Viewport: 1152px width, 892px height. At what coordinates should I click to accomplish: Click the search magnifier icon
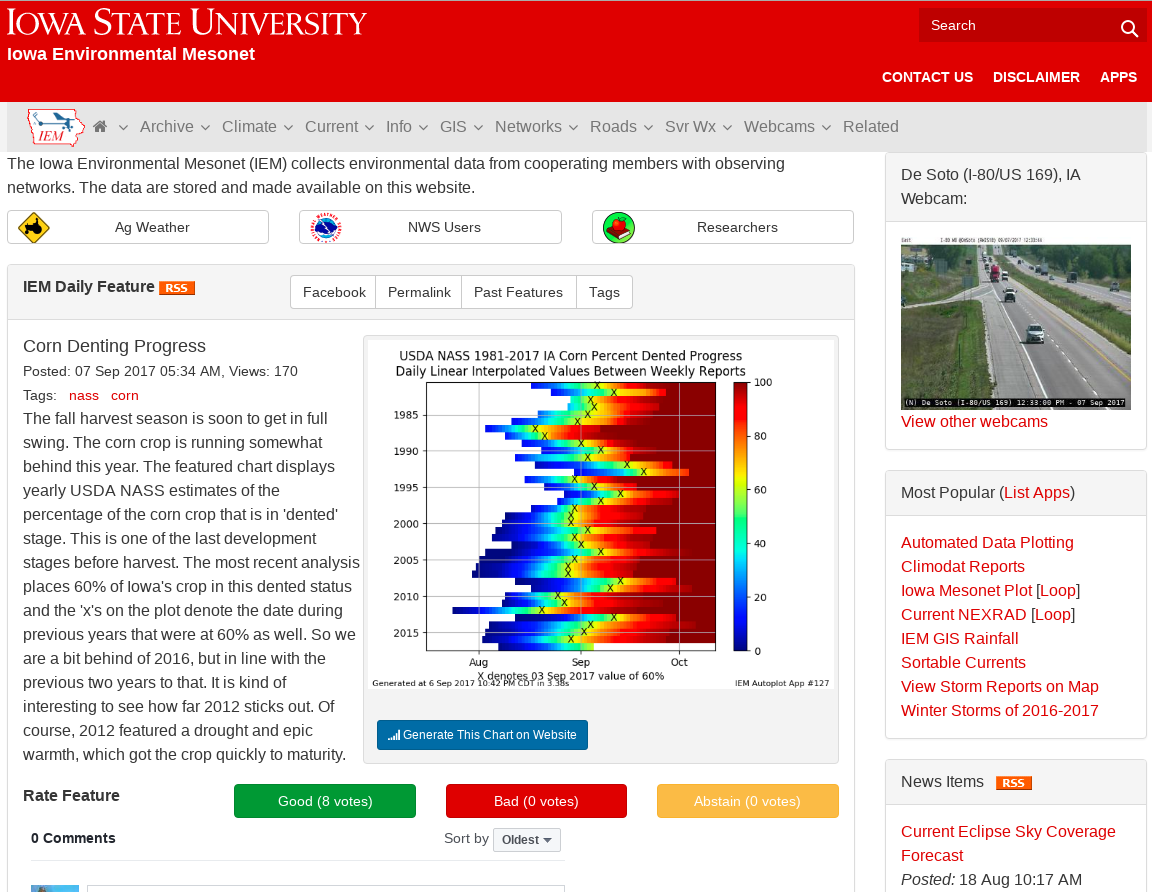(x=1128, y=28)
